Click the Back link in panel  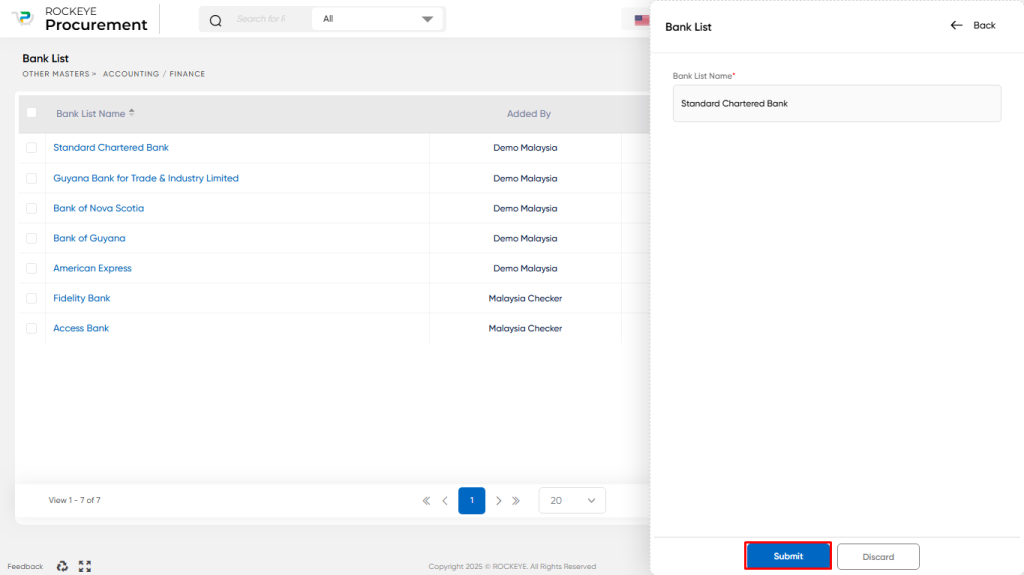pyautogui.click(x=984, y=25)
